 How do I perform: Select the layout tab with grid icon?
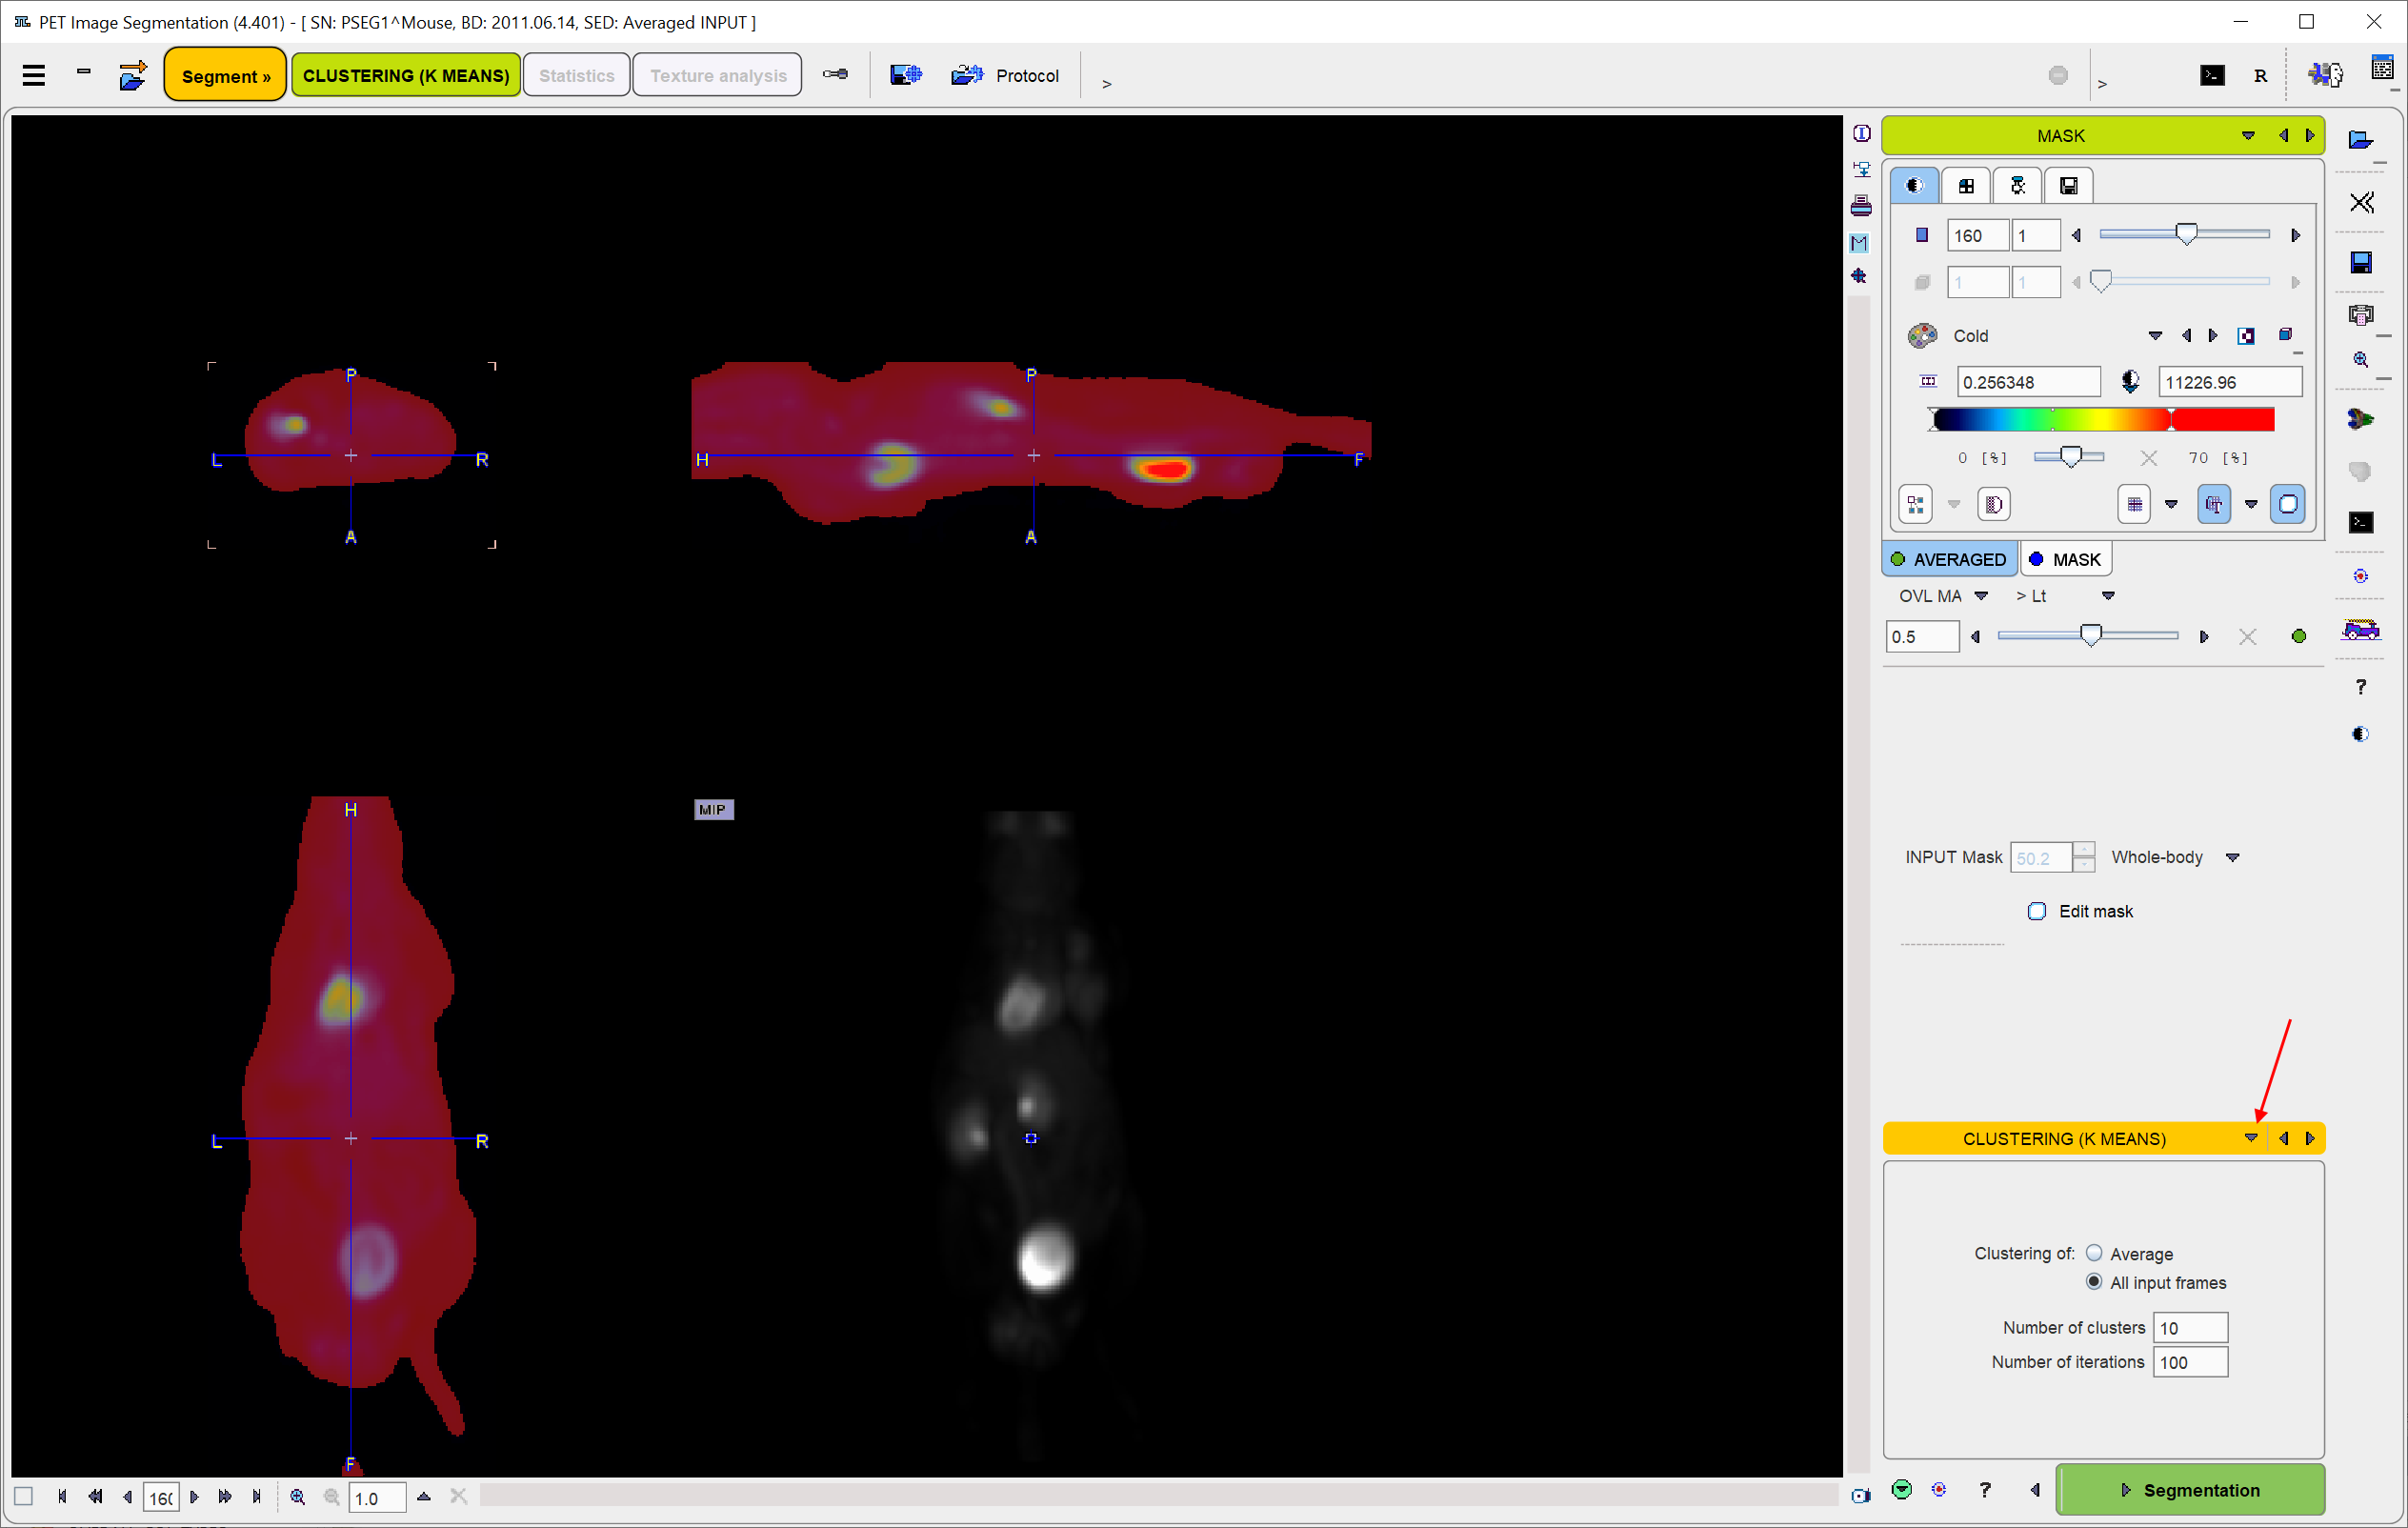(1965, 185)
